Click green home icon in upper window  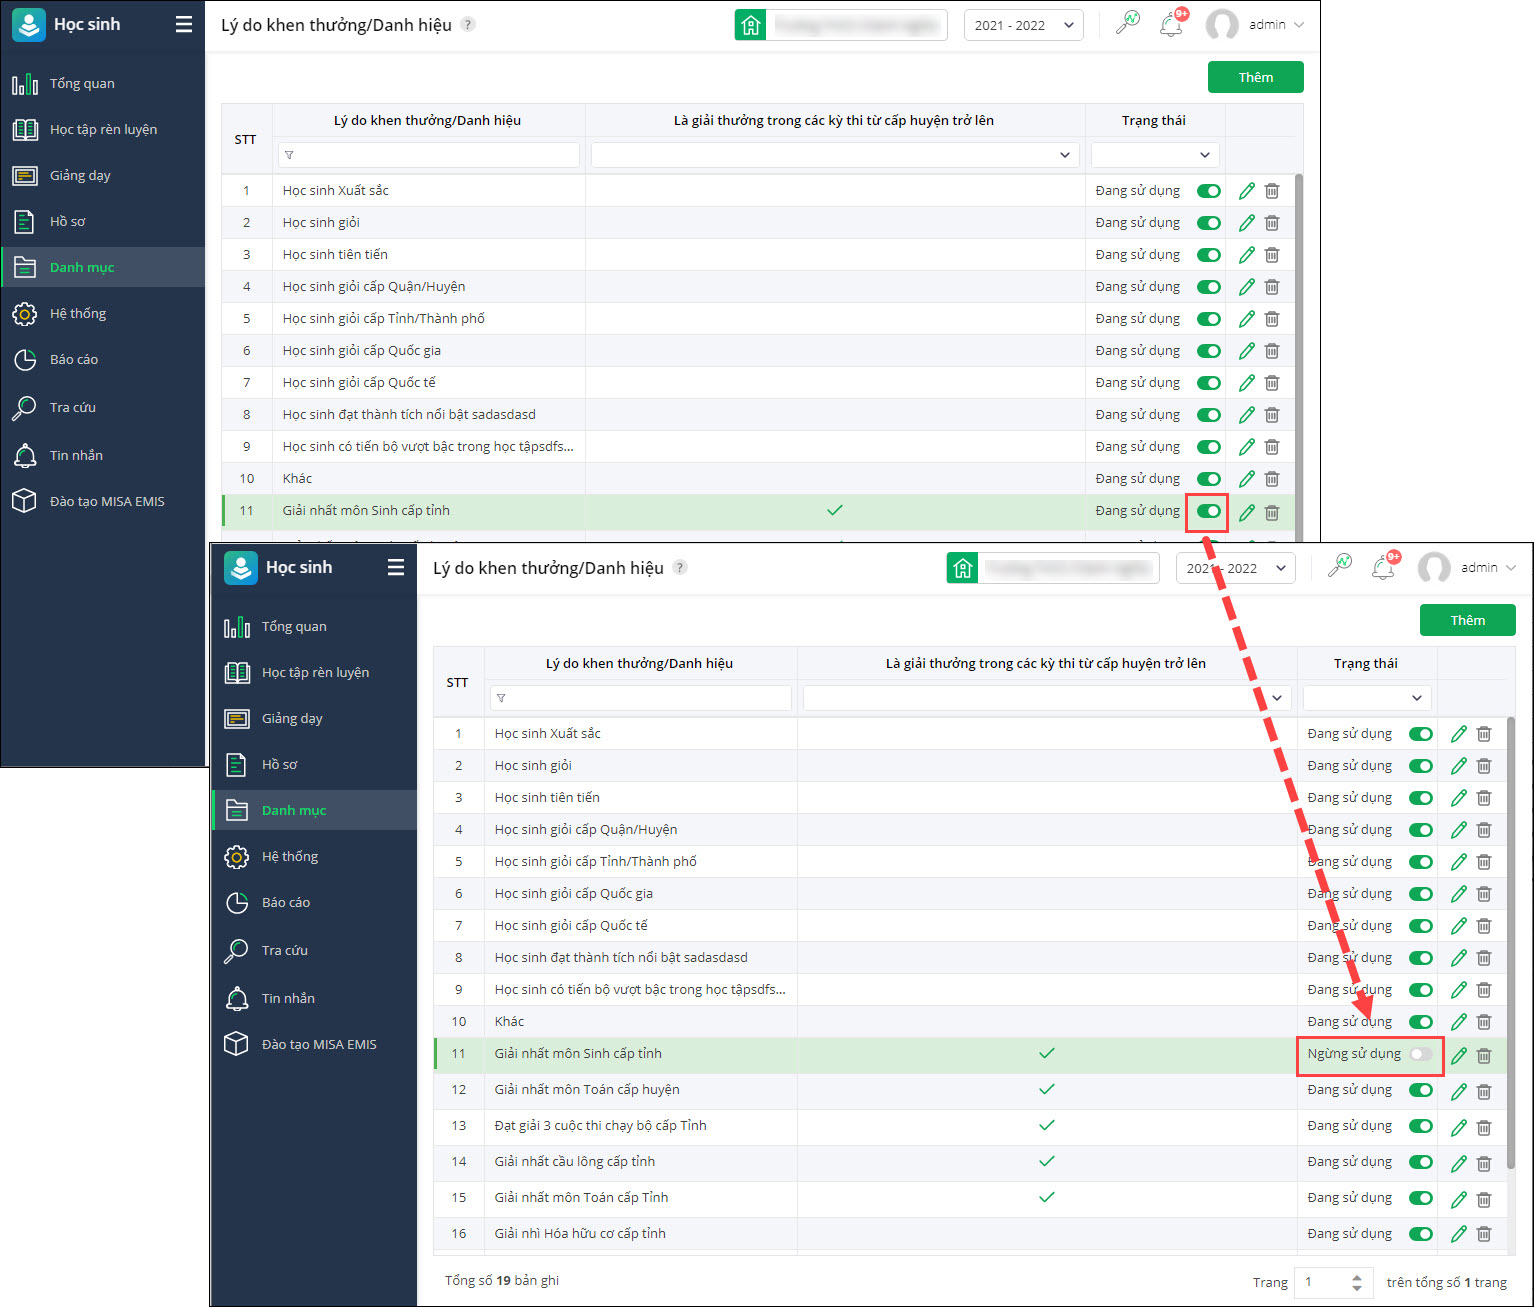coord(750,25)
